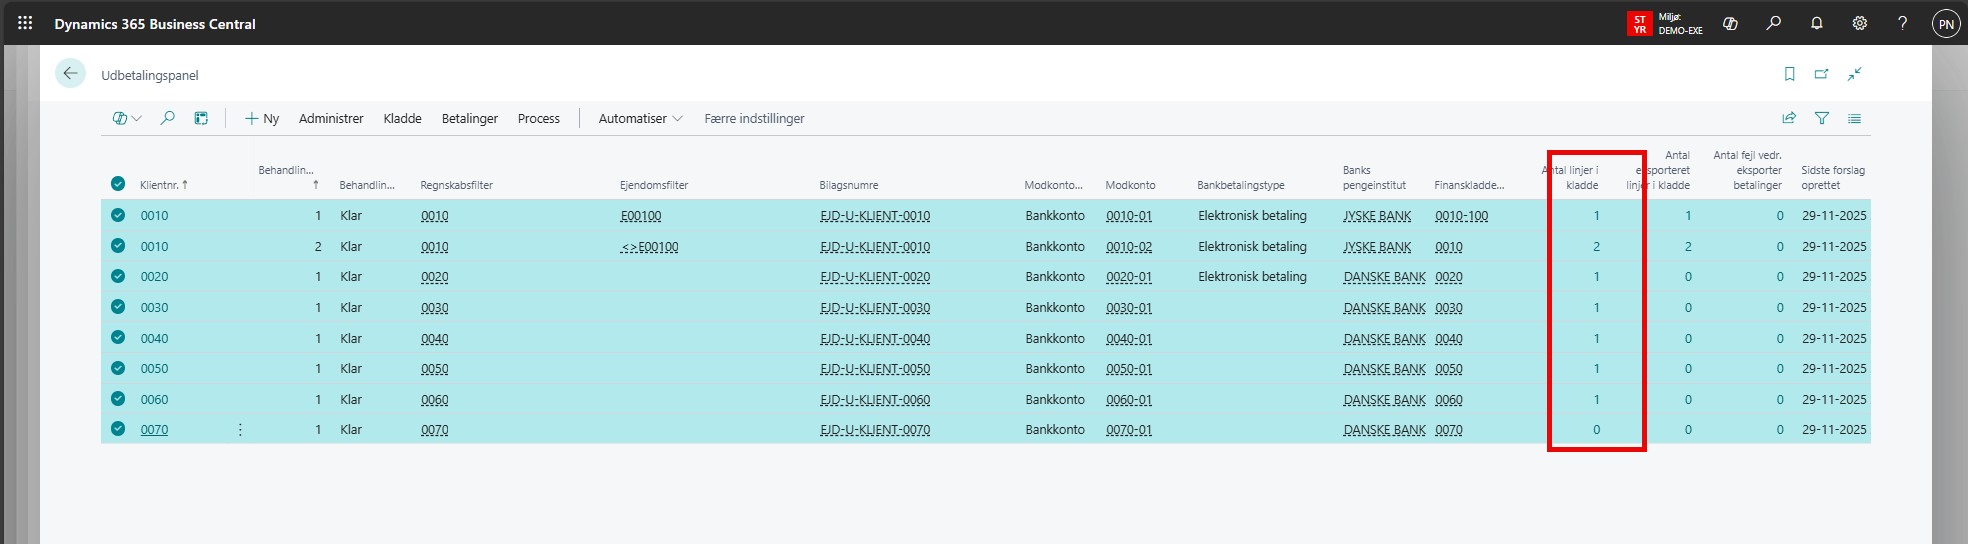Open the app launcher waffle icon
This screenshot has height=544, width=1968.
coord(25,23)
